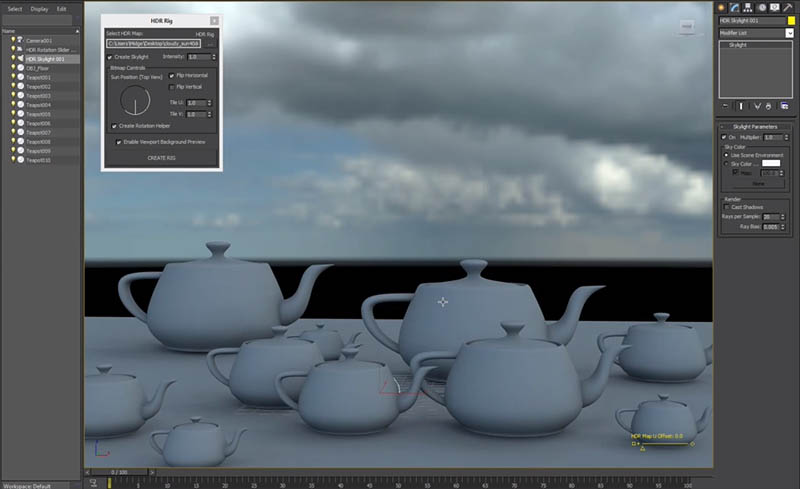
Task: Click the ViewCube in viewport corner
Action: [688, 24]
